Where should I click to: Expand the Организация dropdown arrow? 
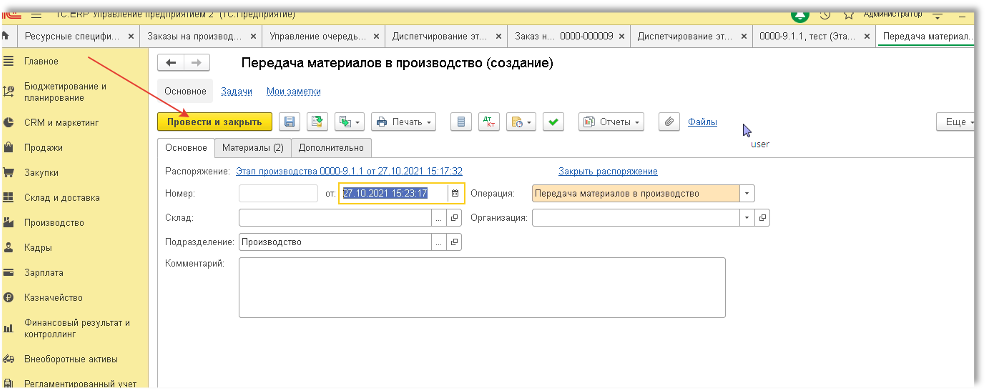[x=747, y=217]
